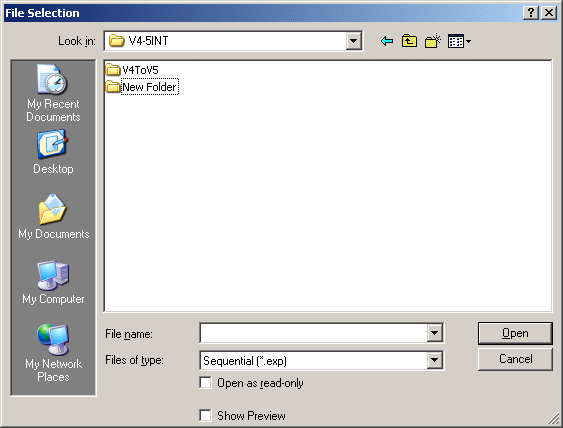Open My Network Places shortcut
Image resolution: width=563 pixels, height=428 pixels.
(x=53, y=353)
